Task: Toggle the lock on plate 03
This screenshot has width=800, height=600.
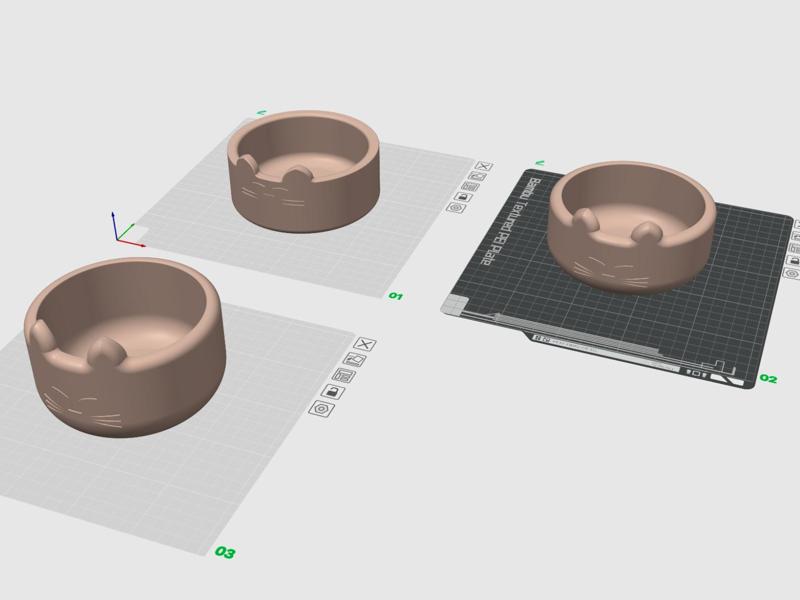Action: click(333, 392)
